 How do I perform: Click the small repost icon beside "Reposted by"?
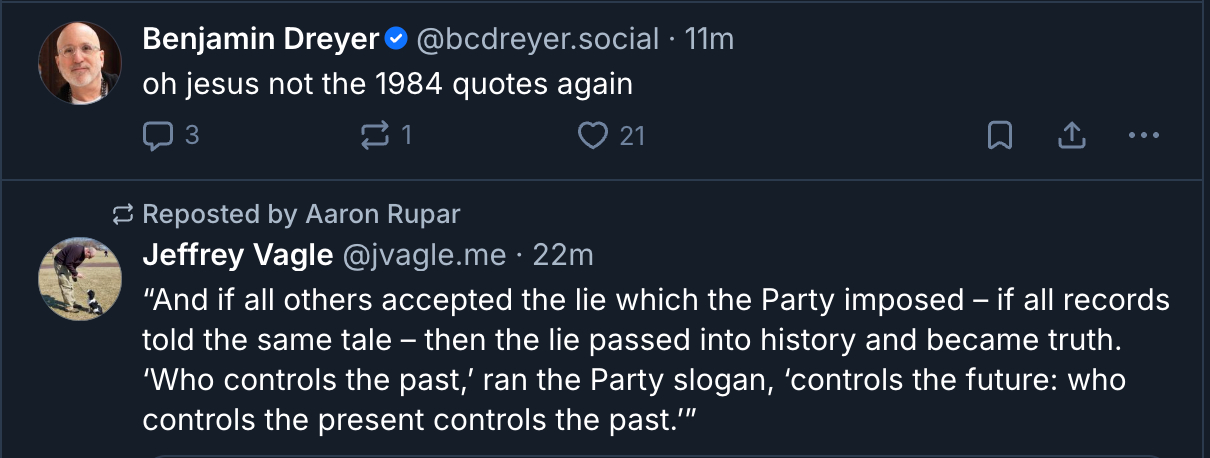pos(123,214)
